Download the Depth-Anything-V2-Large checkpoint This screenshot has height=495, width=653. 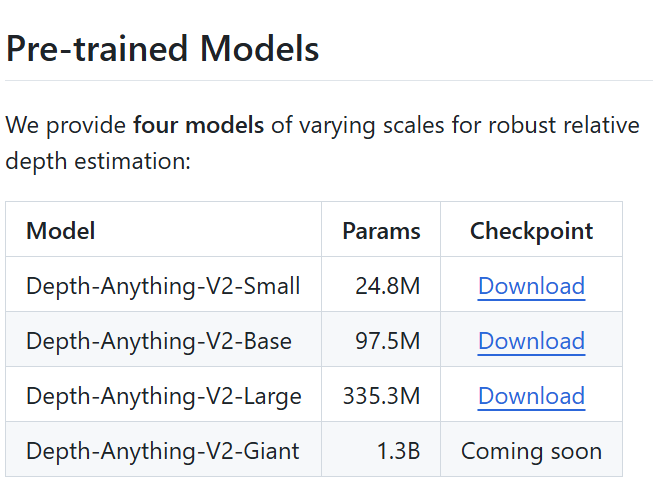pos(531,396)
